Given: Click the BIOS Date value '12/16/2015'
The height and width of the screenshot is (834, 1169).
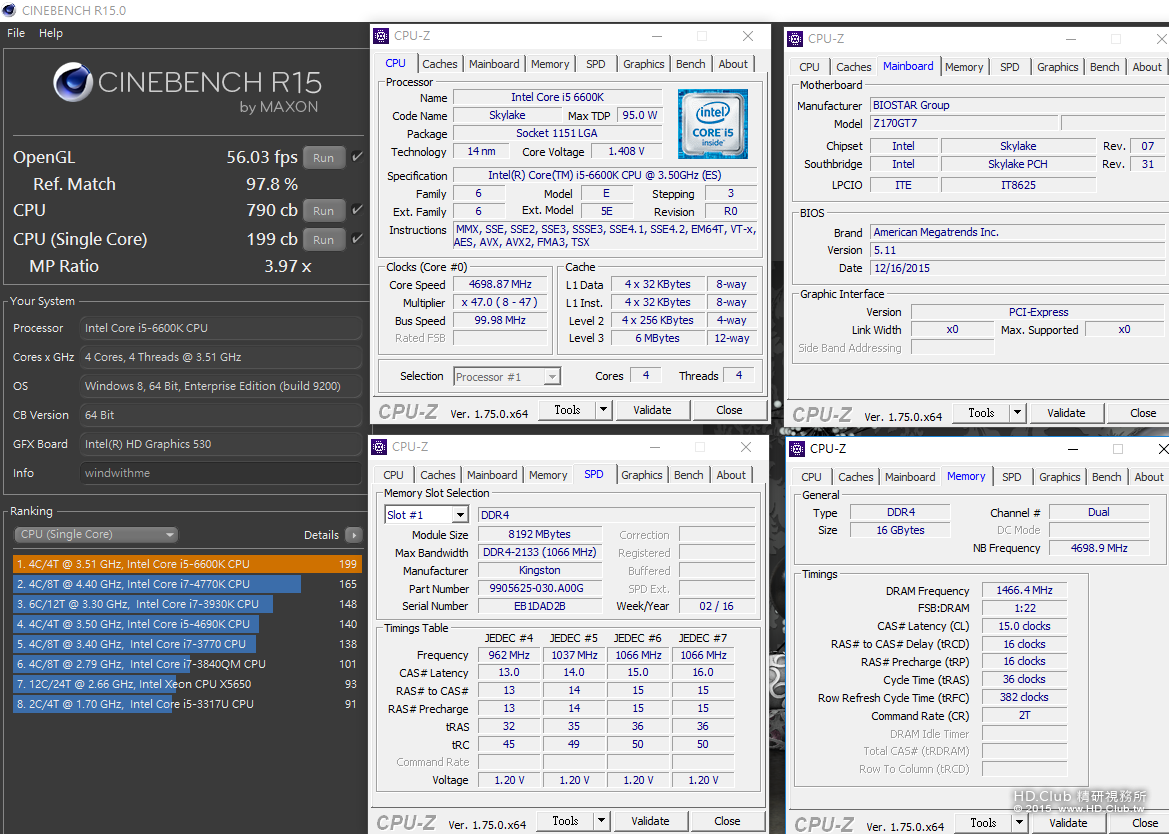Looking at the screenshot, I should [x=1017, y=268].
